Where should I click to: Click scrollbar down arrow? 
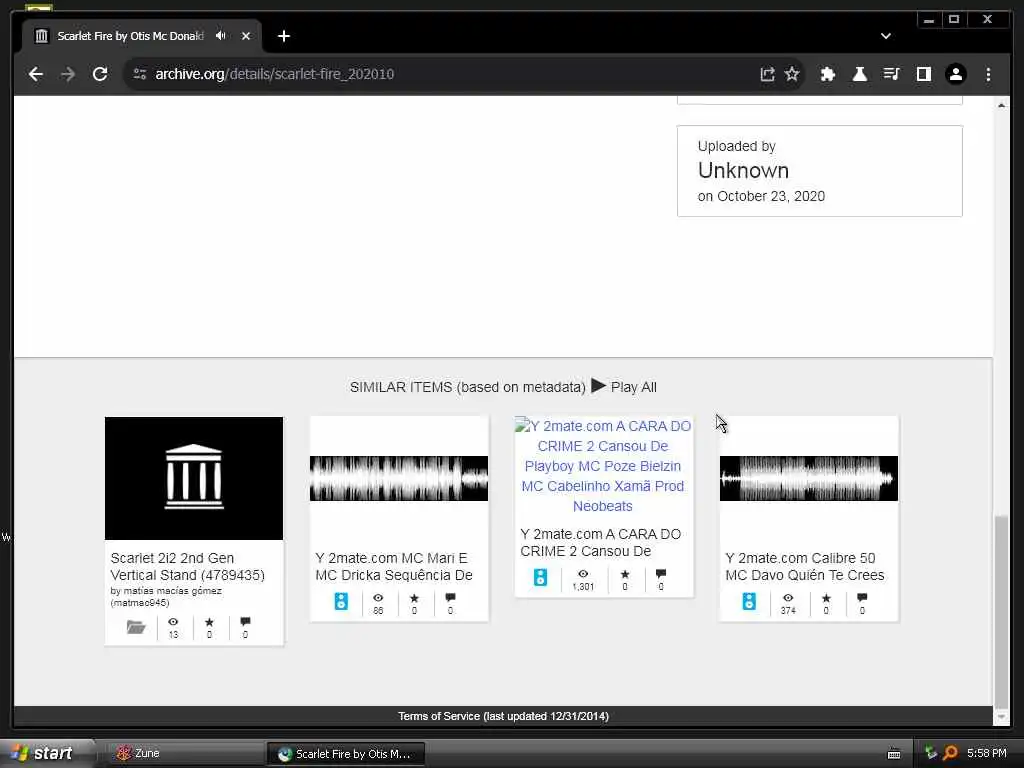1002,716
